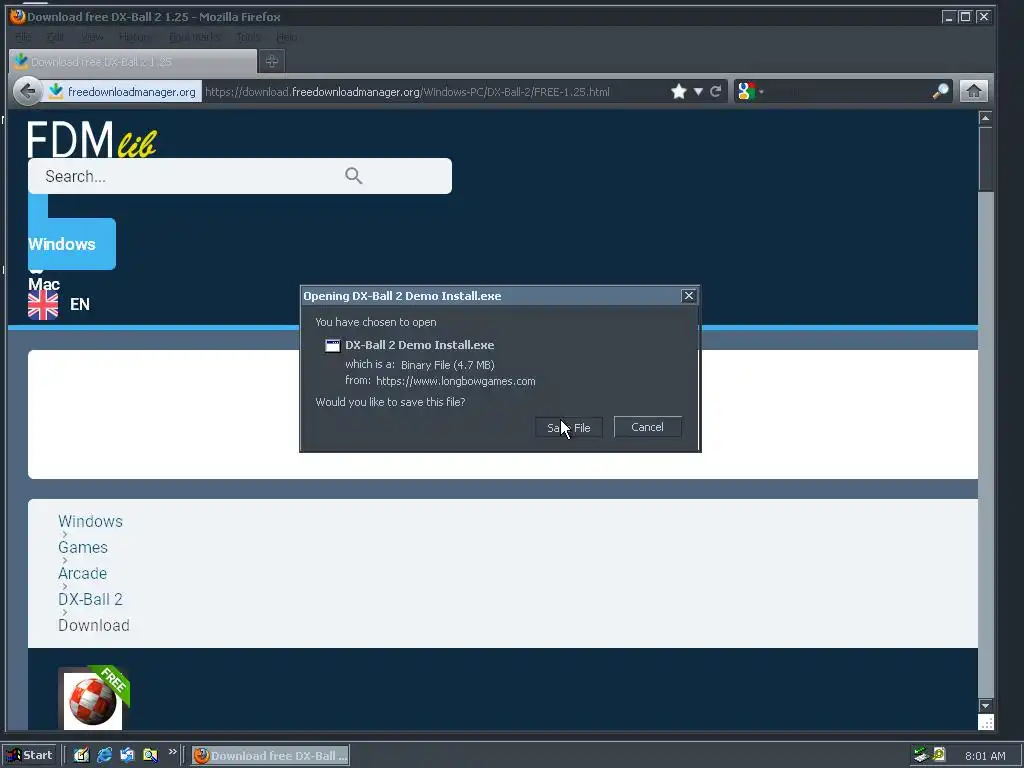Viewport: 1024px width, 768px height.
Task: Open the EN language selector
Action: pyautogui.click(x=80, y=304)
